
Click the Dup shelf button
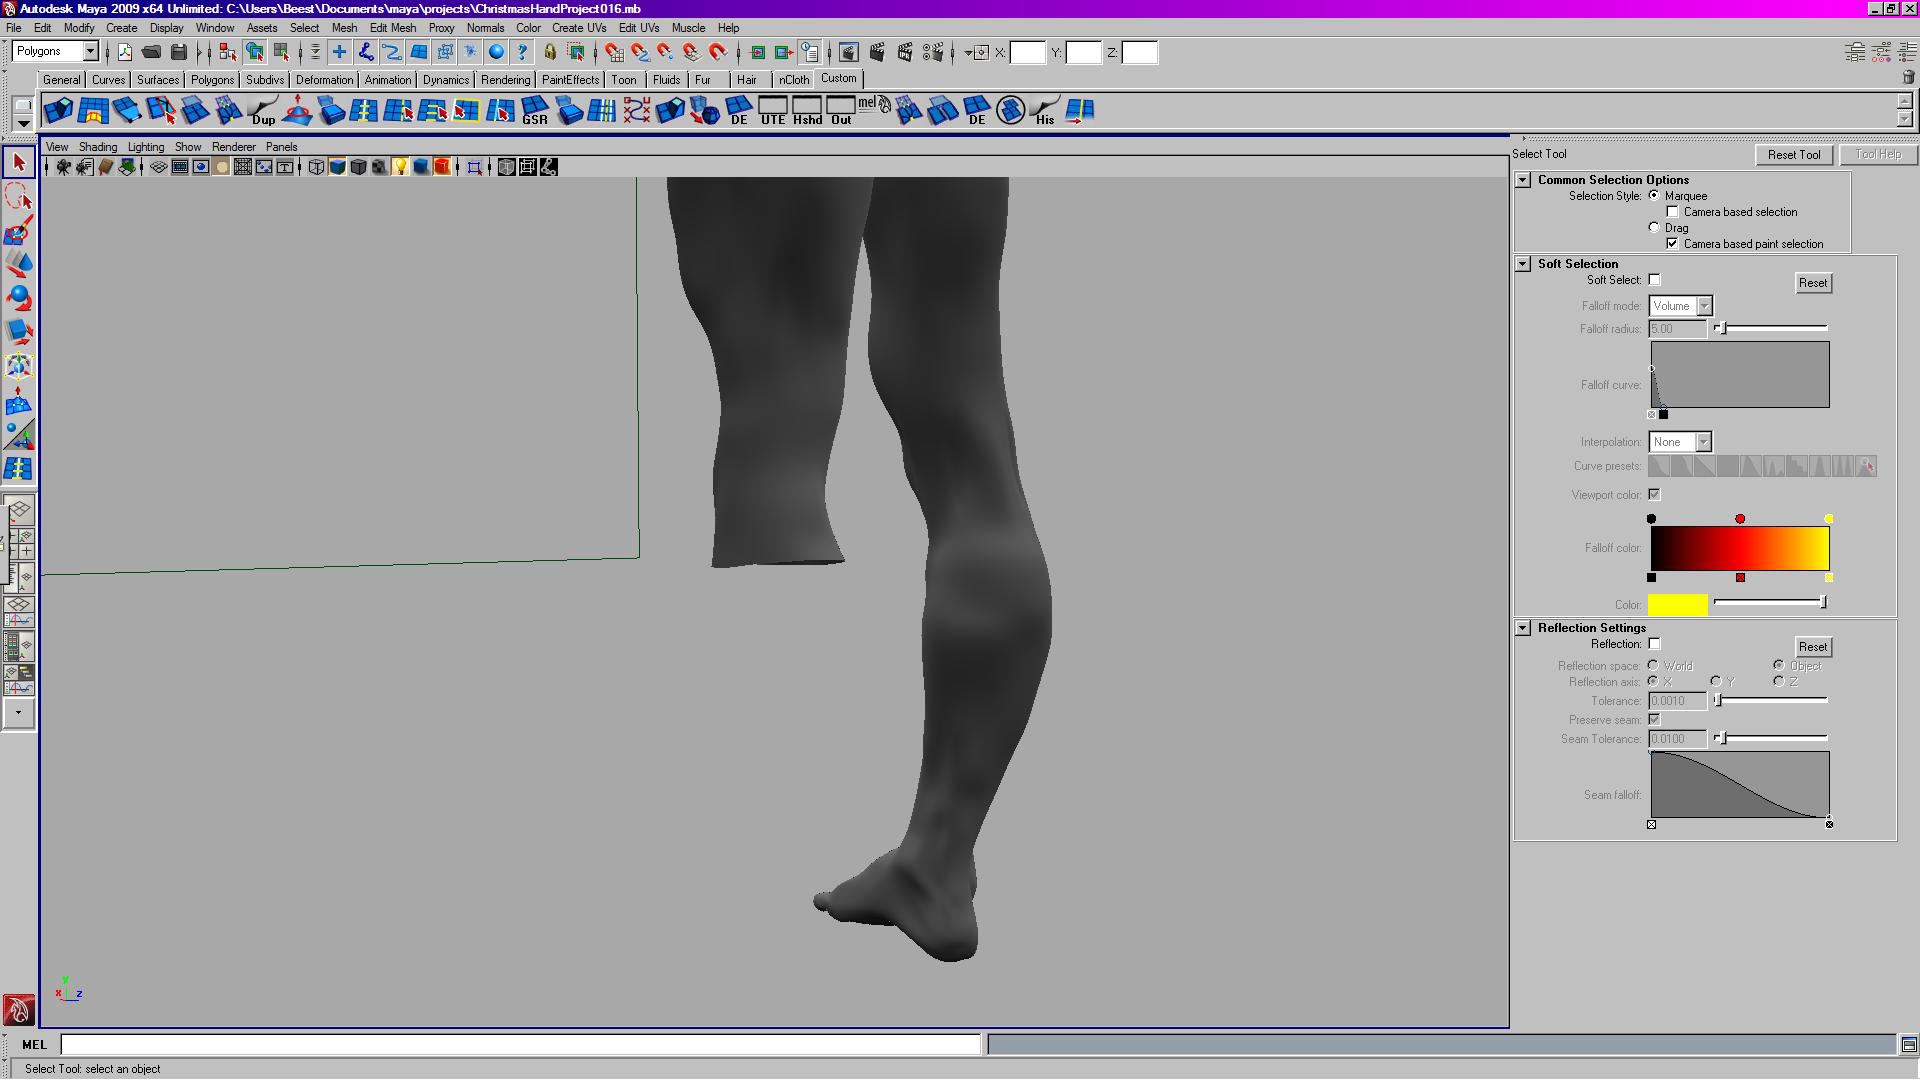[263, 110]
